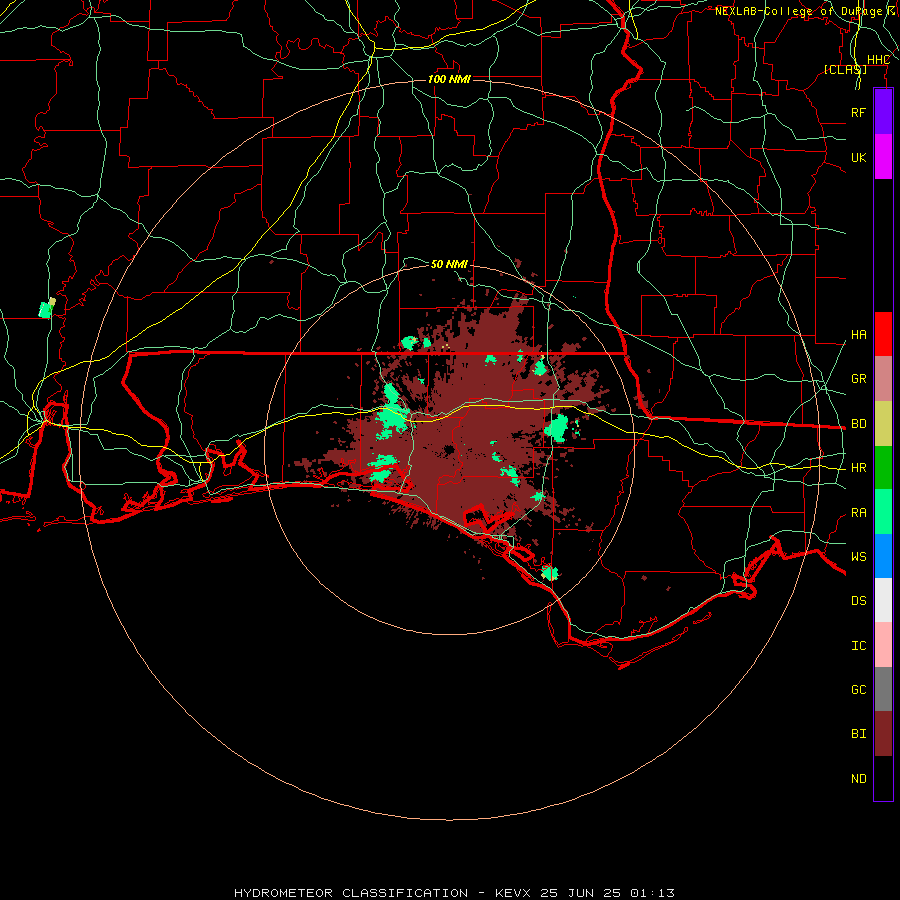Click the RA bright green legend swatch
The width and height of the screenshot is (900, 900).
(883, 512)
